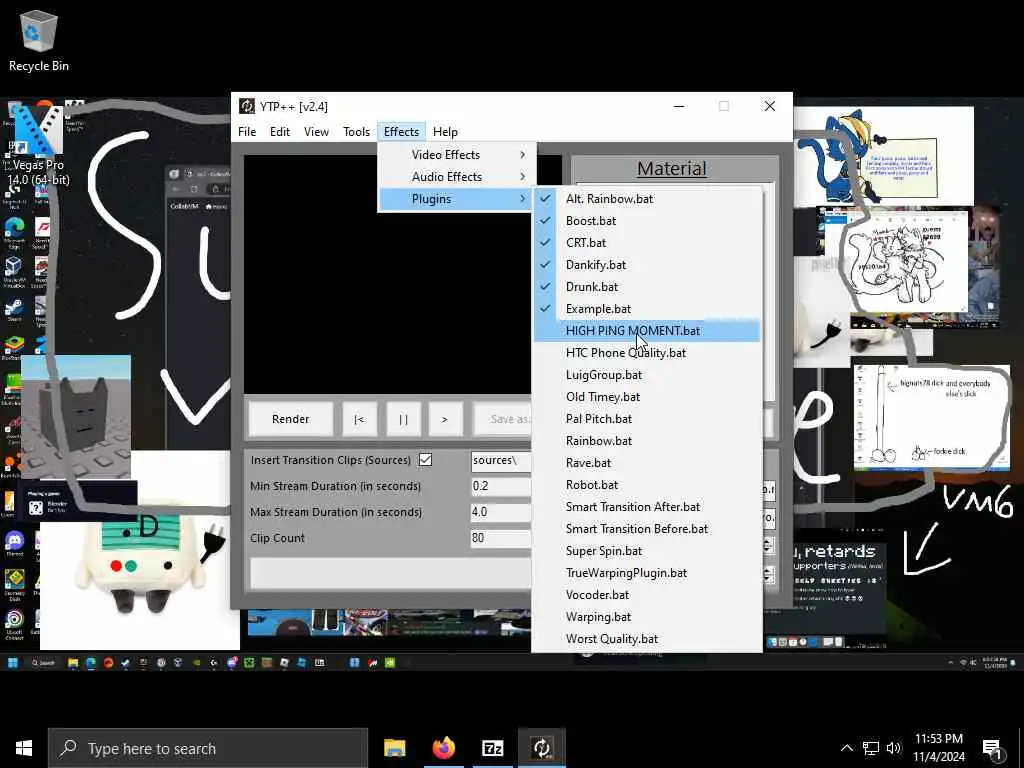Open the taskbar clock and date
The image size is (1024, 768).
pos(938,748)
